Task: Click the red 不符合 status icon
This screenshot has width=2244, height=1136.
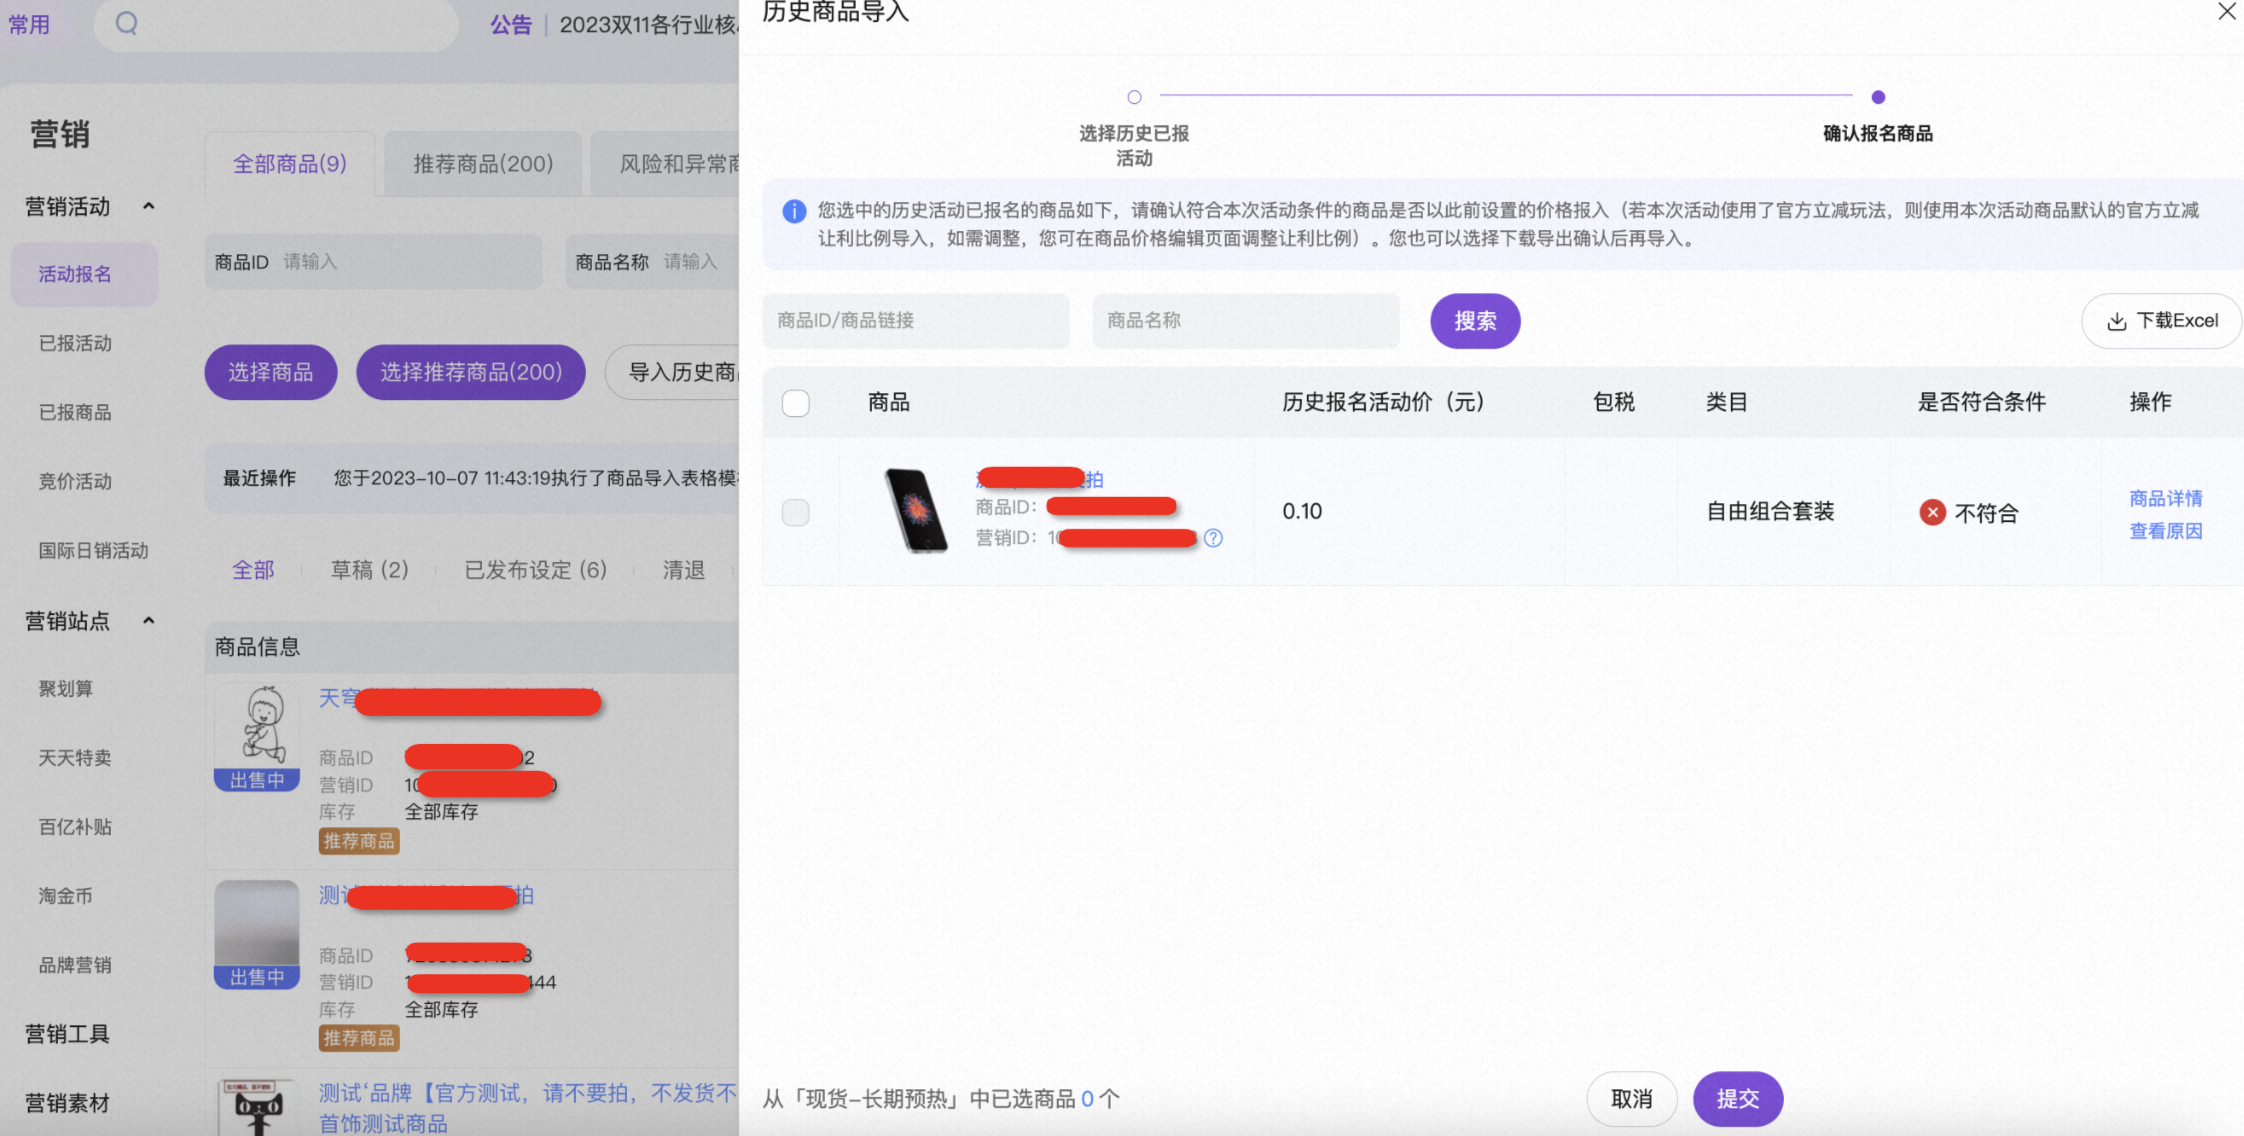Action: [1932, 513]
